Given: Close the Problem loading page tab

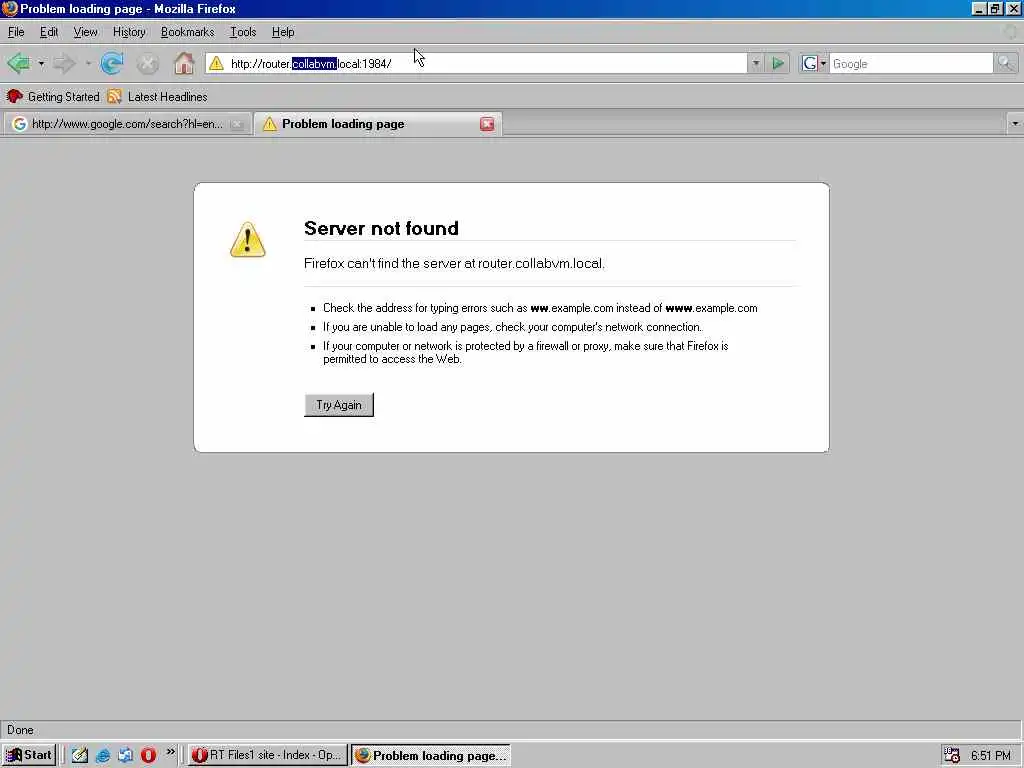Looking at the screenshot, I should point(487,124).
